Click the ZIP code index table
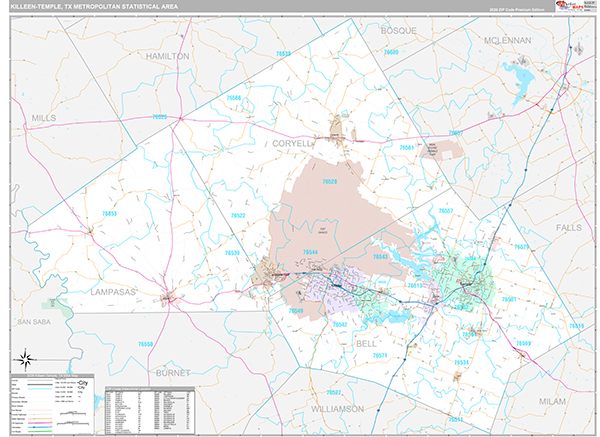The image size is (600, 437). point(150,403)
